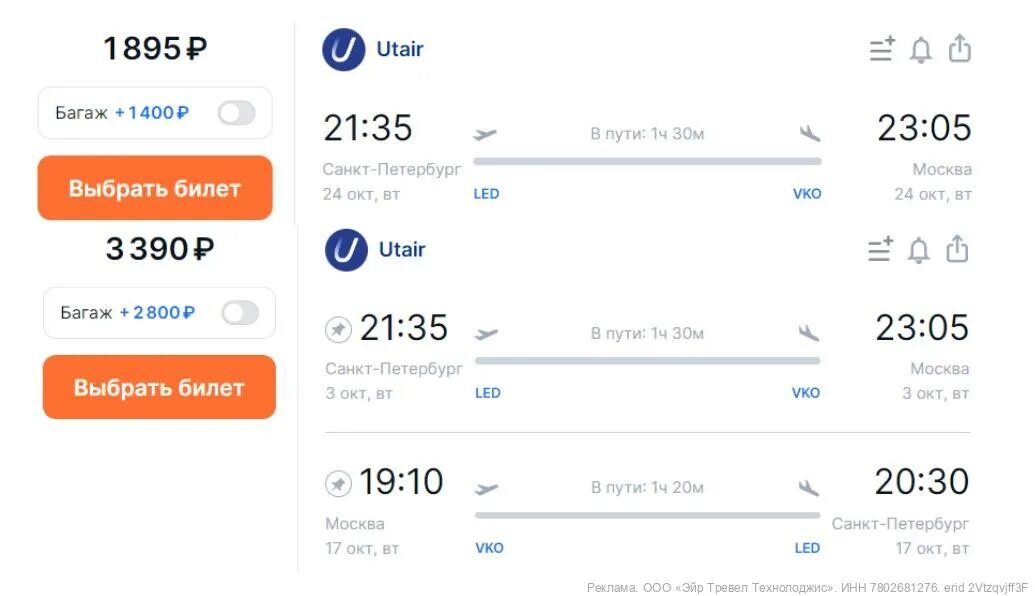Add the 3390₽ ticket to the compare list

click(880, 249)
